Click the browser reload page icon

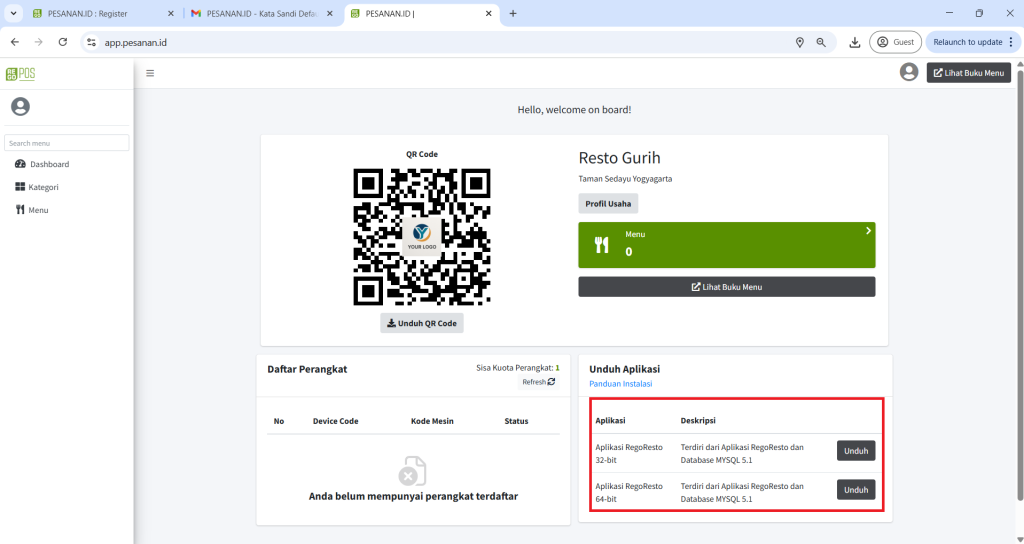[63, 42]
